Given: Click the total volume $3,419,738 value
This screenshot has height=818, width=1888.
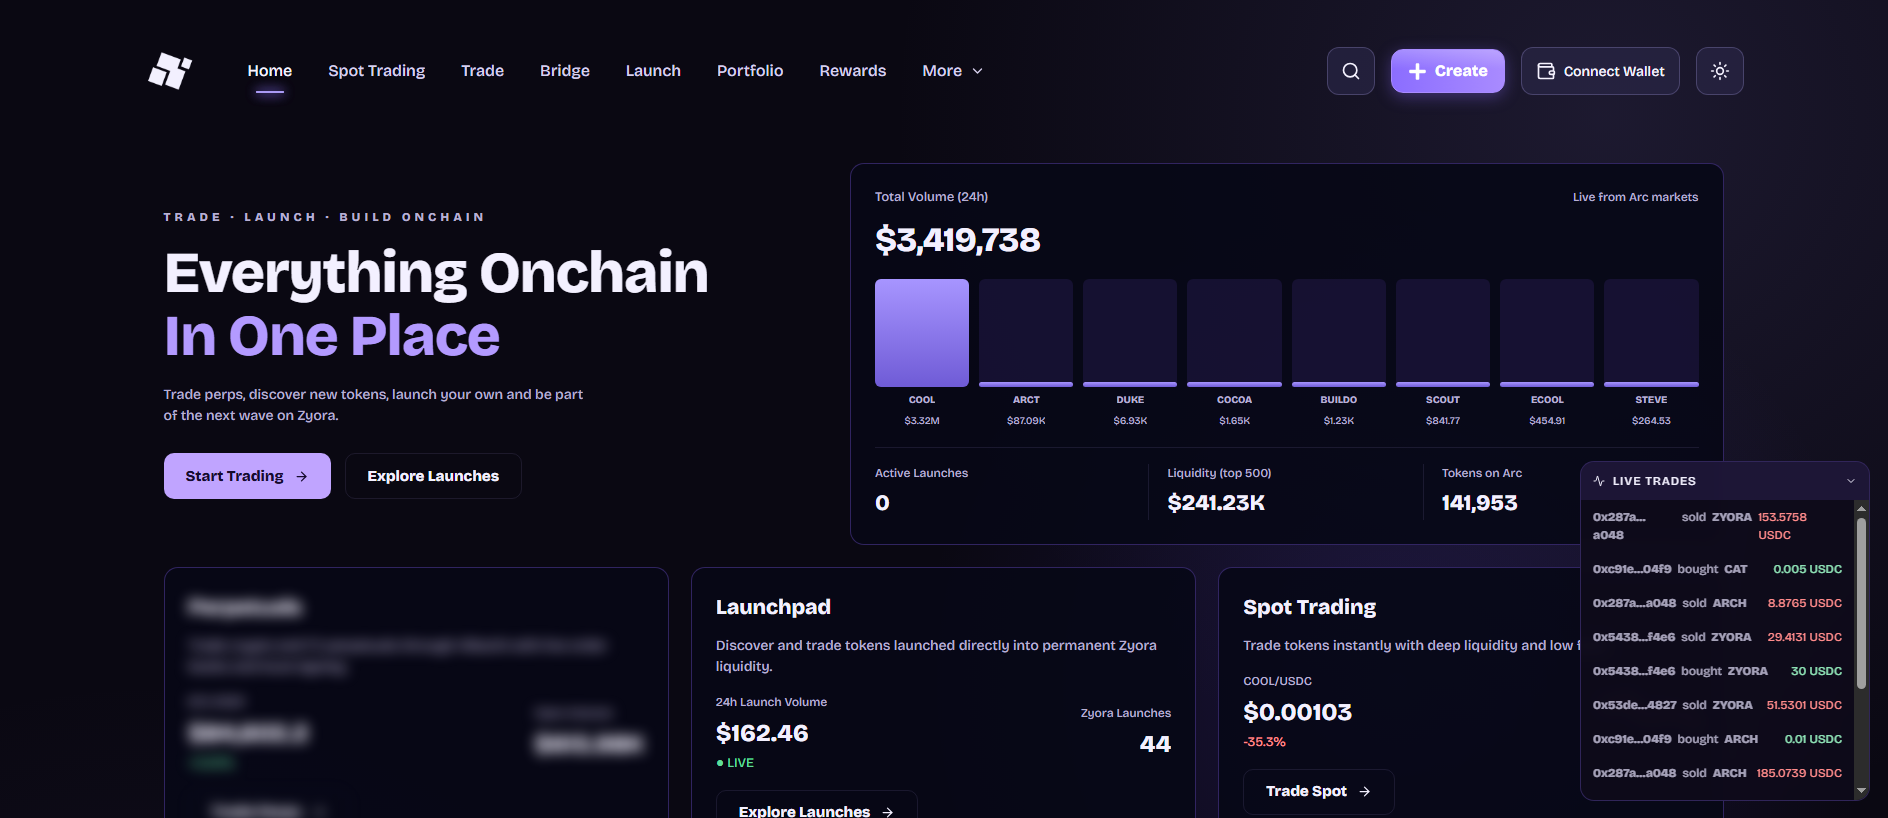Looking at the screenshot, I should coord(958,240).
